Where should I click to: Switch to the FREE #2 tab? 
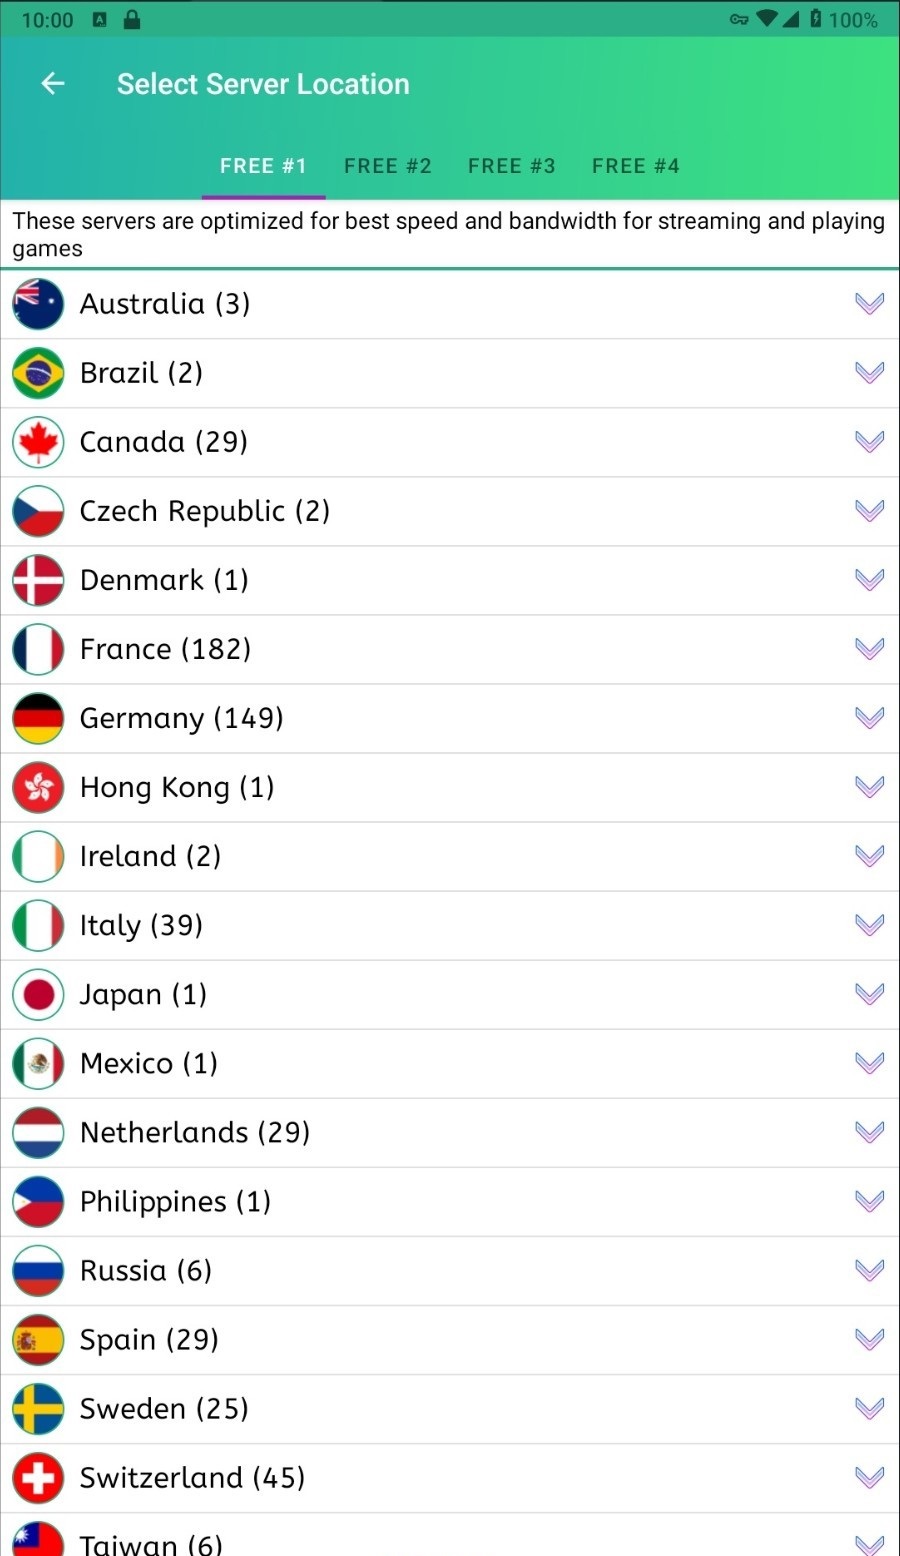387,166
